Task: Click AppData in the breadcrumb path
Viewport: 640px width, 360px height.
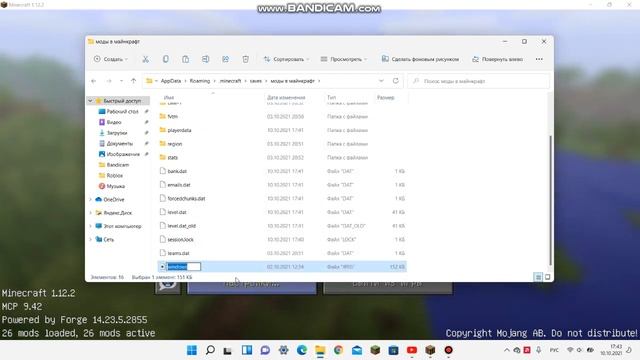Action: click(x=171, y=81)
